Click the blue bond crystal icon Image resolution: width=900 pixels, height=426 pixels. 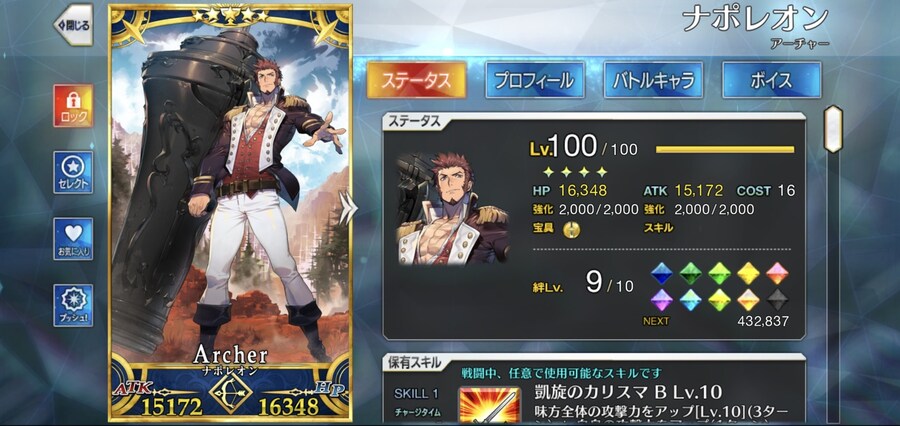[661, 273]
